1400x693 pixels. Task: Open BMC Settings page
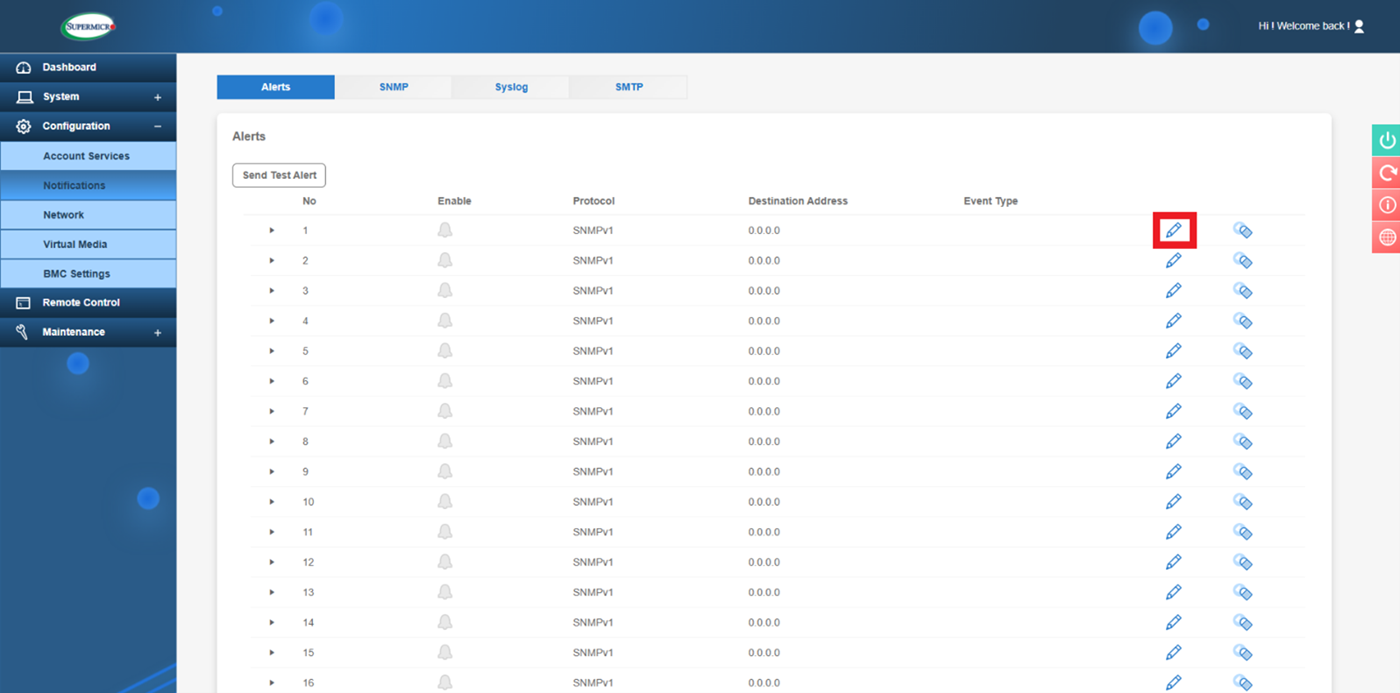click(x=88, y=274)
